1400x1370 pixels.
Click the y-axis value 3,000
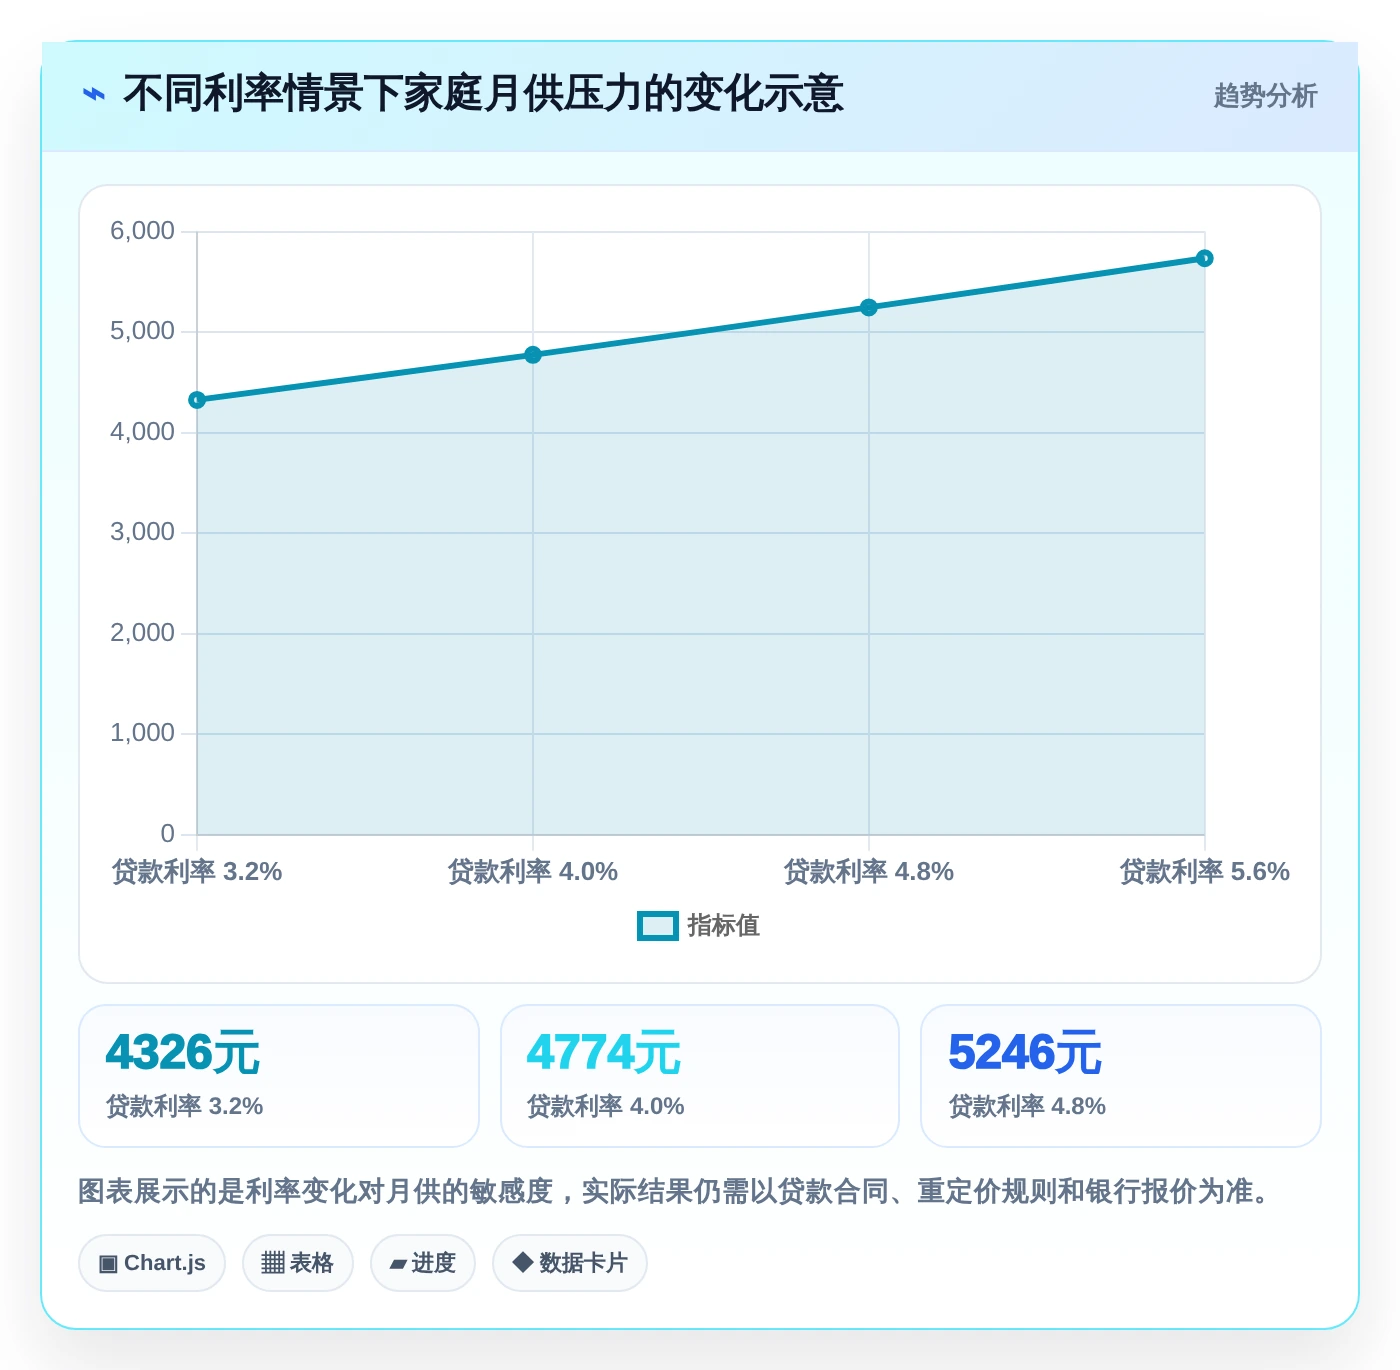[142, 532]
